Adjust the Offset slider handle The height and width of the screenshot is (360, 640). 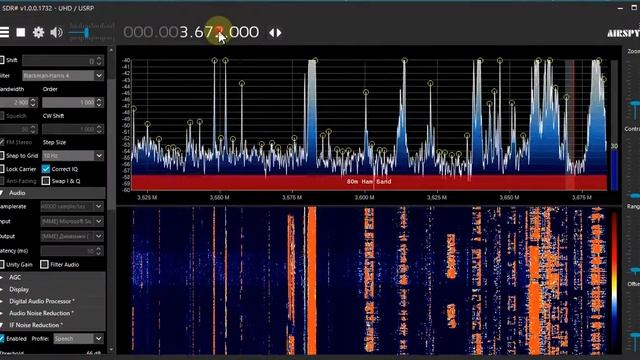[634, 336]
